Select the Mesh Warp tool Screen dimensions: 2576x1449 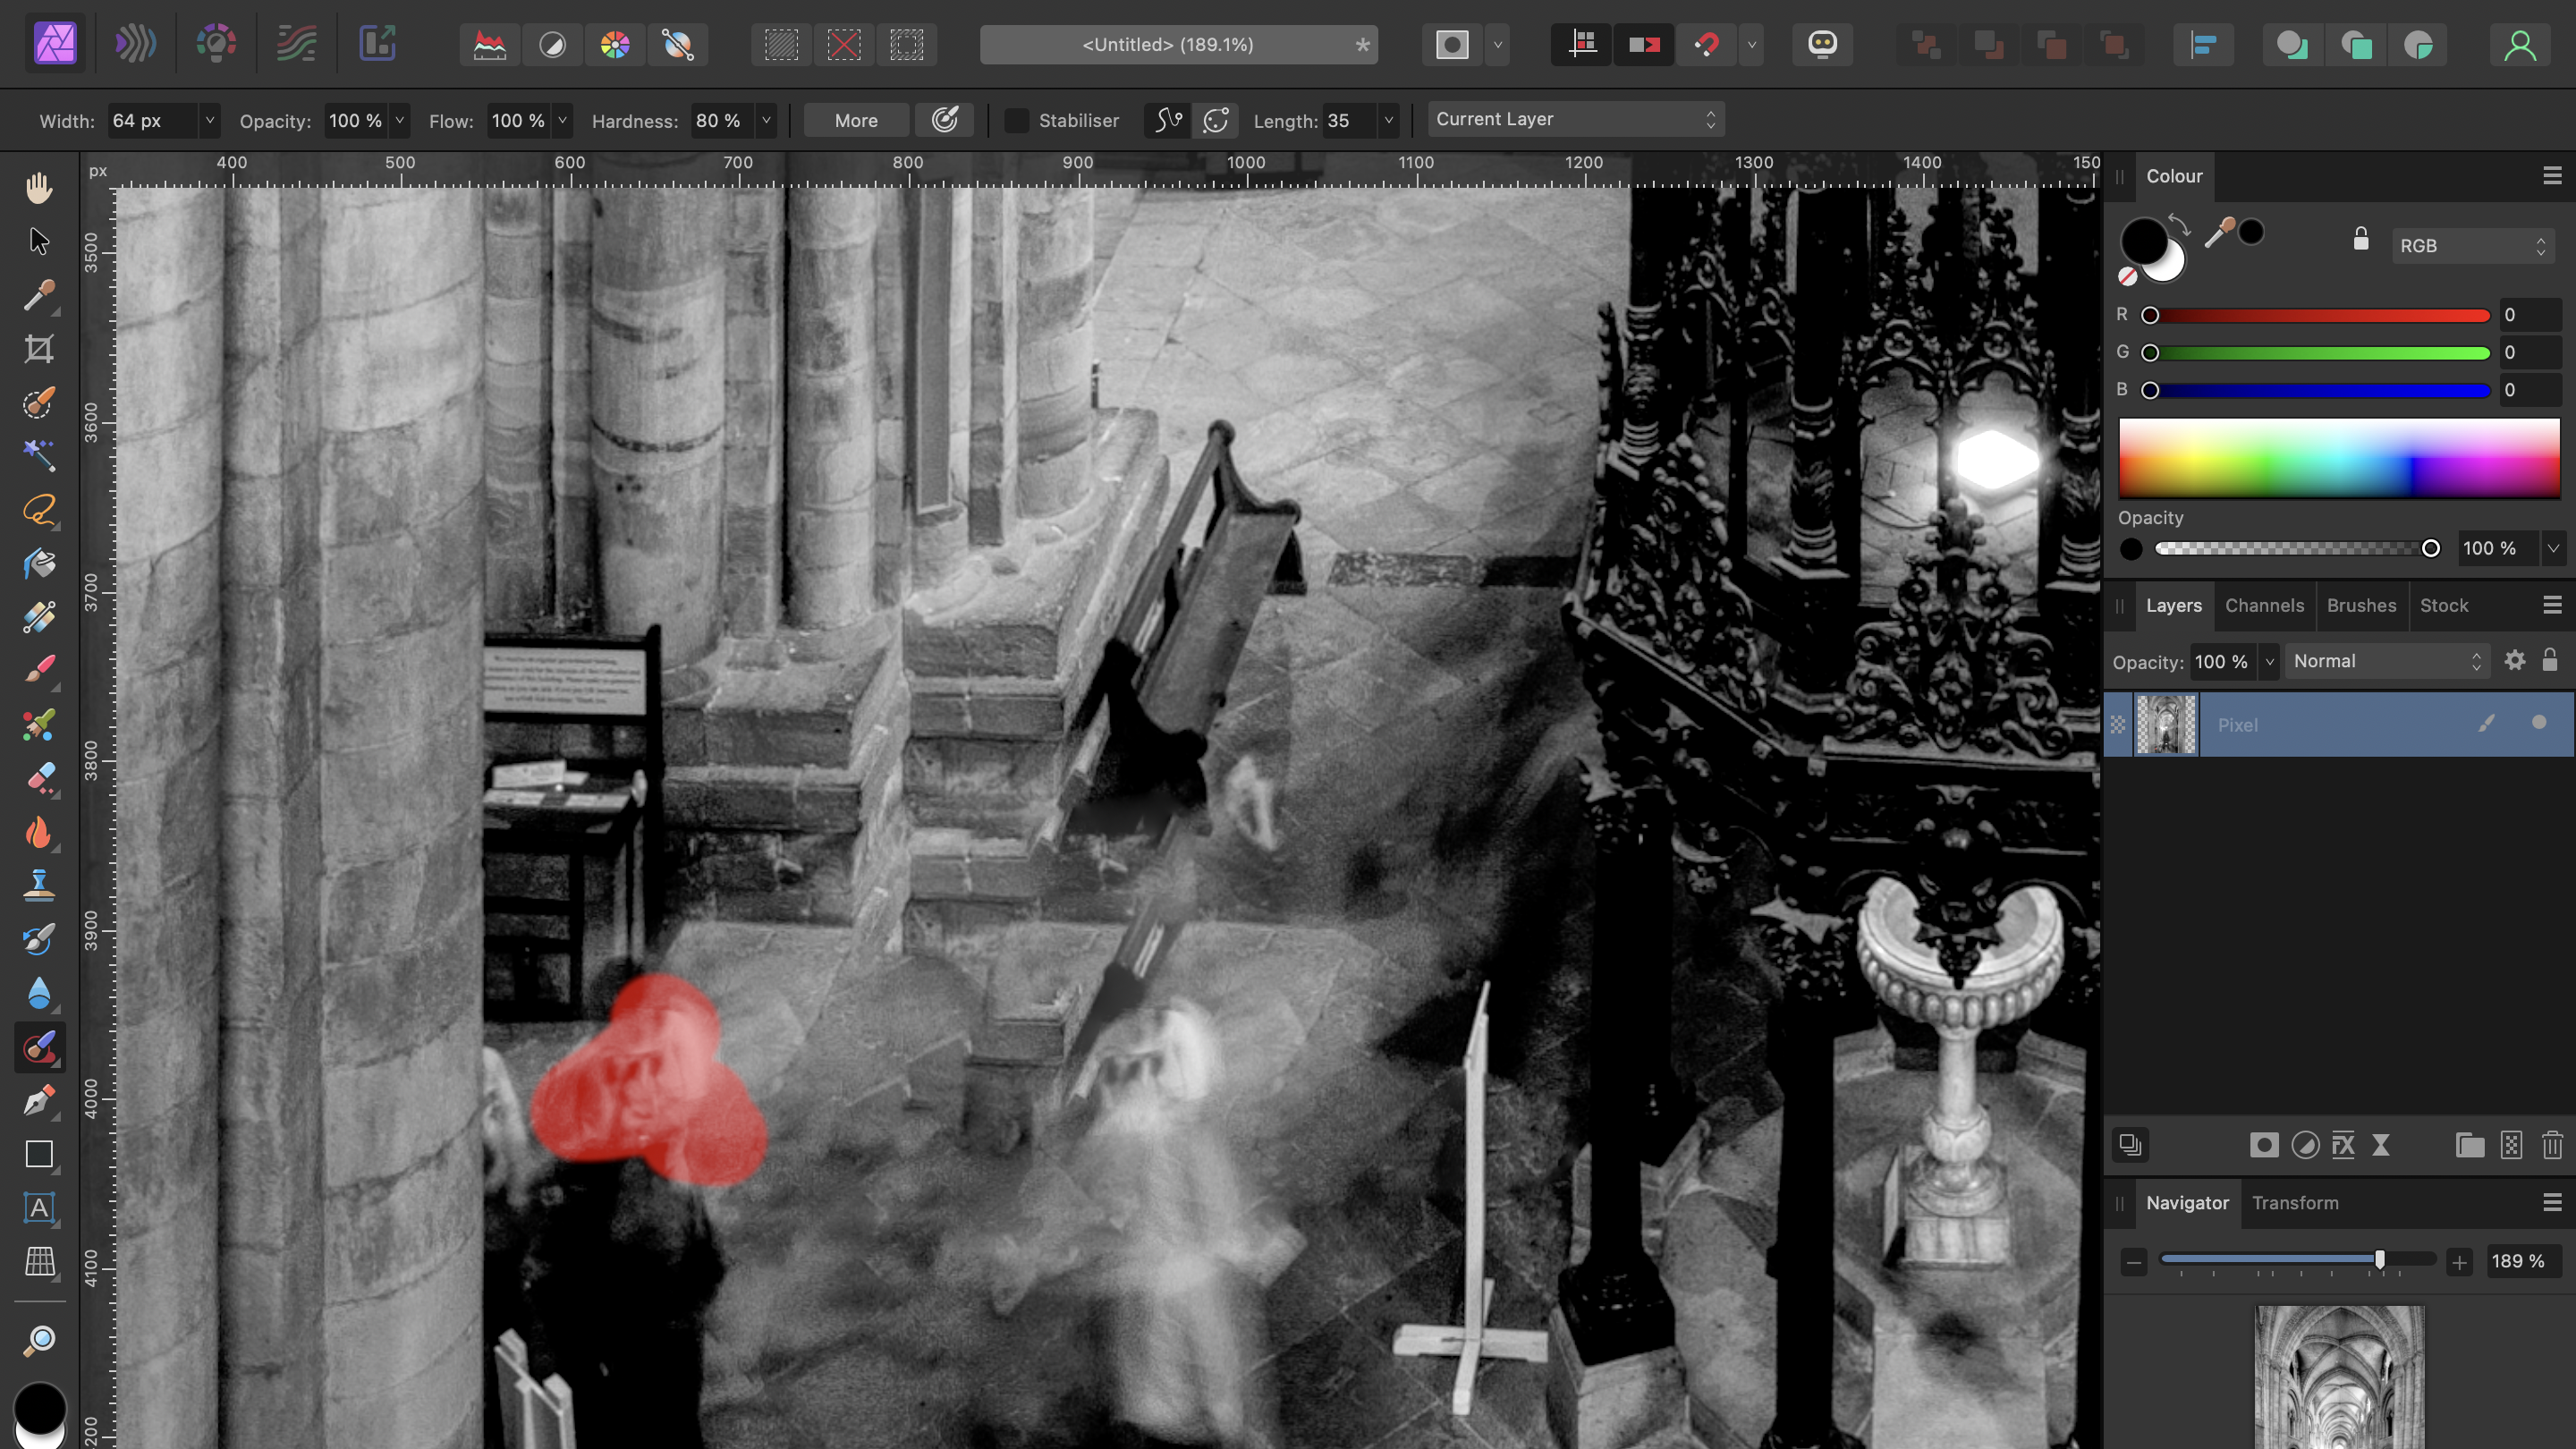[39, 1262]
